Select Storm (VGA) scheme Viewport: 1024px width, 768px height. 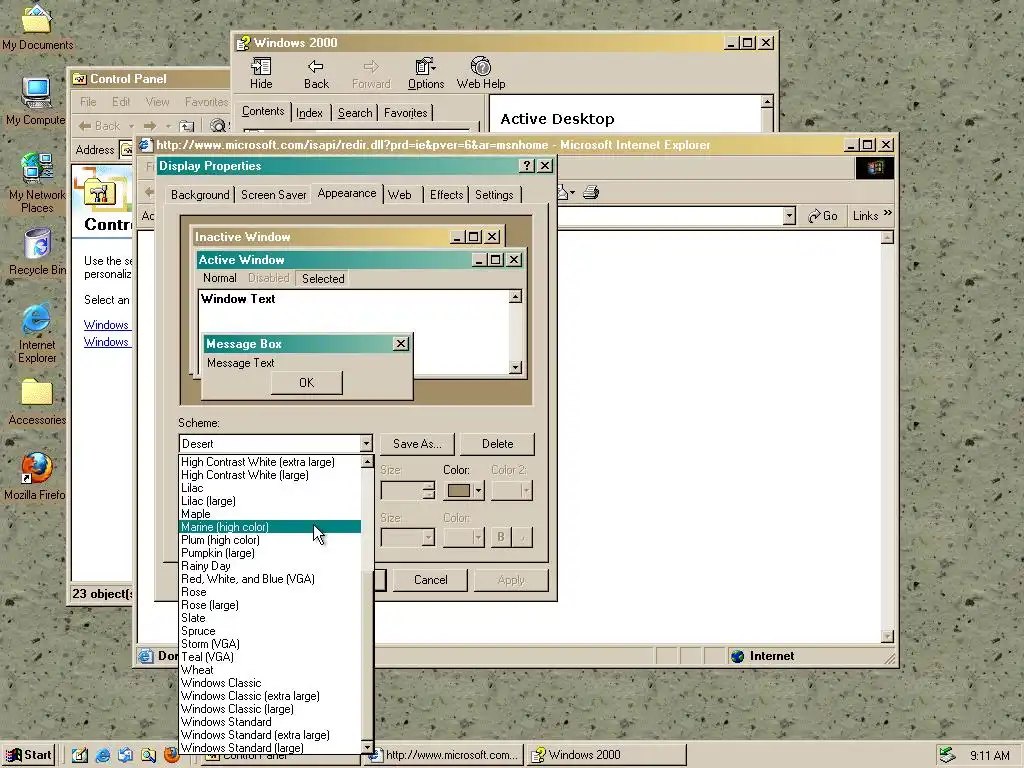pos(270,644)
